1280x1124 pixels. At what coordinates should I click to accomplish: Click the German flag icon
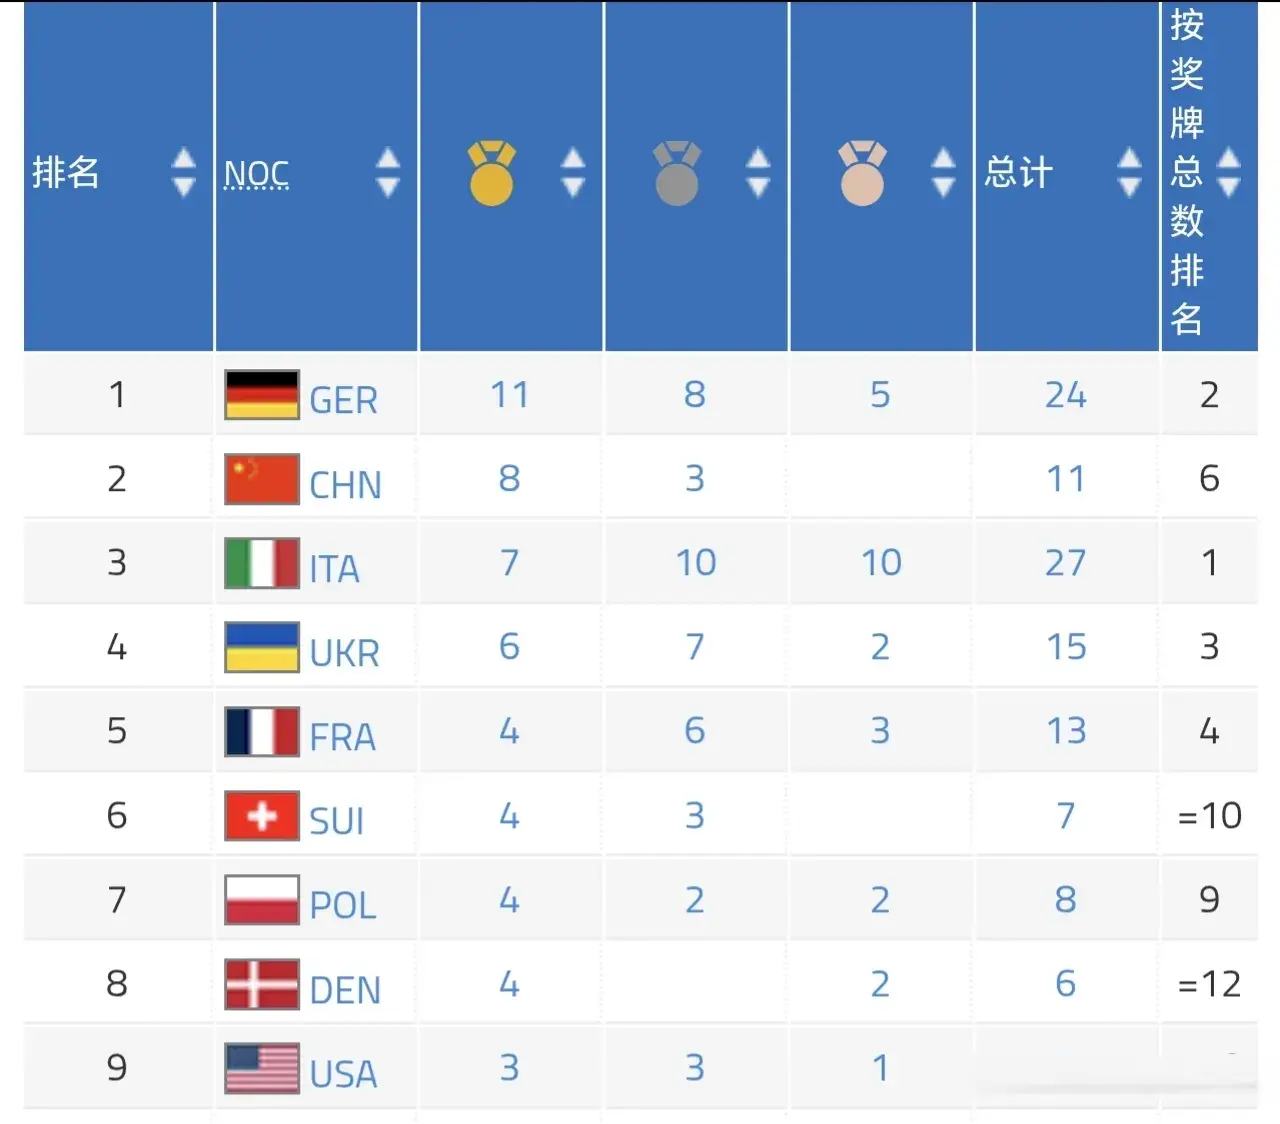tap(262, 395)
